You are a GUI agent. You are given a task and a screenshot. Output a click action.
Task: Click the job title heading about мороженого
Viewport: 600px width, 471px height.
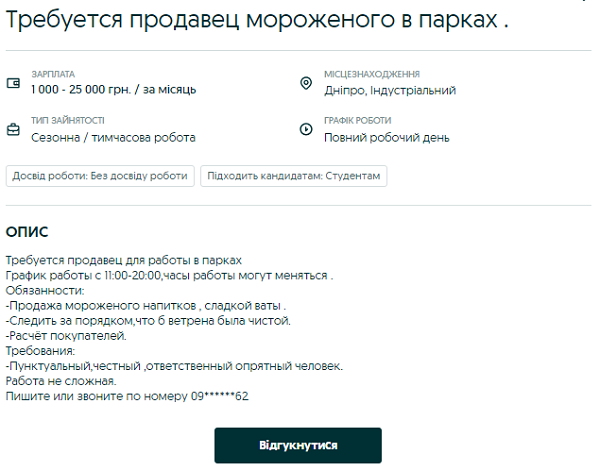[256, 19]
